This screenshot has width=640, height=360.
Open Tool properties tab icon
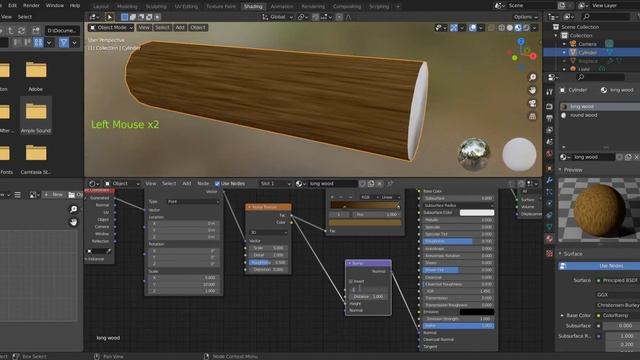pos(549,92)
